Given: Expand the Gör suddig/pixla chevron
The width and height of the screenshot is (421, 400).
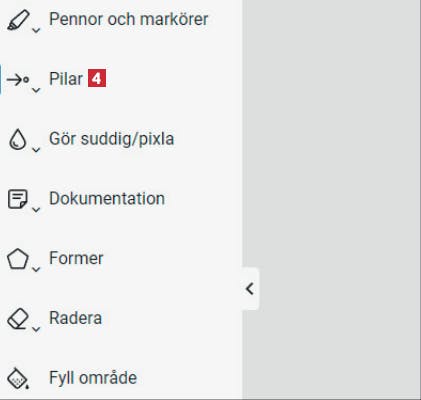Looking at the screenshot, I should tap(36, 150).
